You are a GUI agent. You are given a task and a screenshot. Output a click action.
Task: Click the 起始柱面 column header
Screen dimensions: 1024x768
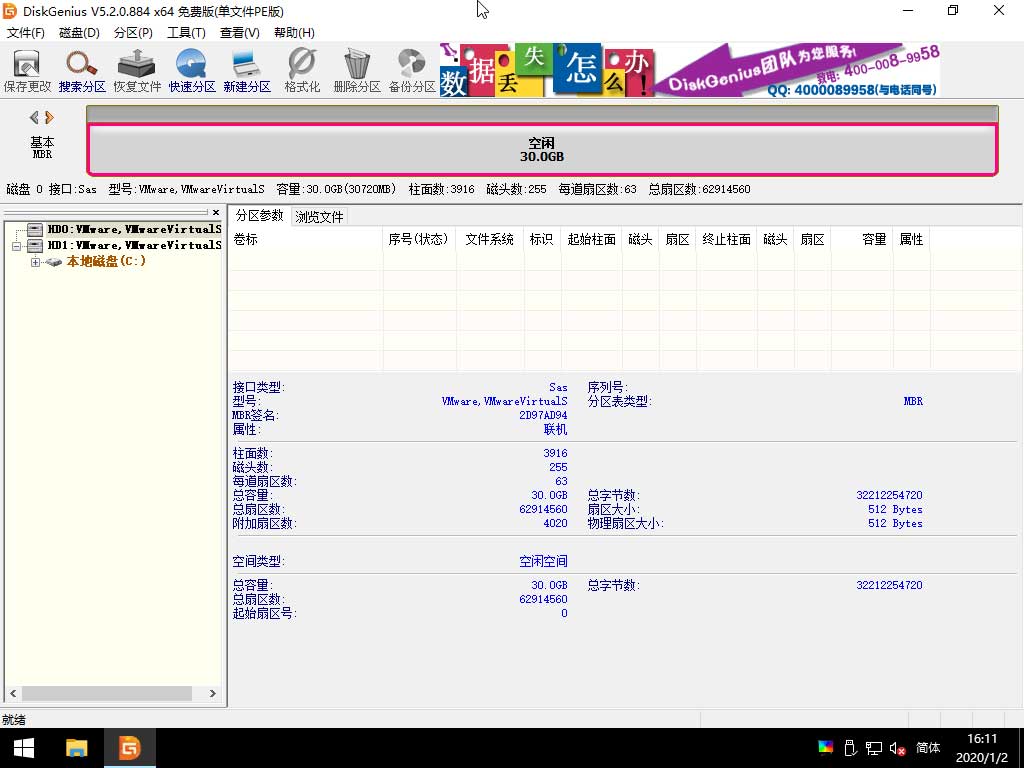592,240
